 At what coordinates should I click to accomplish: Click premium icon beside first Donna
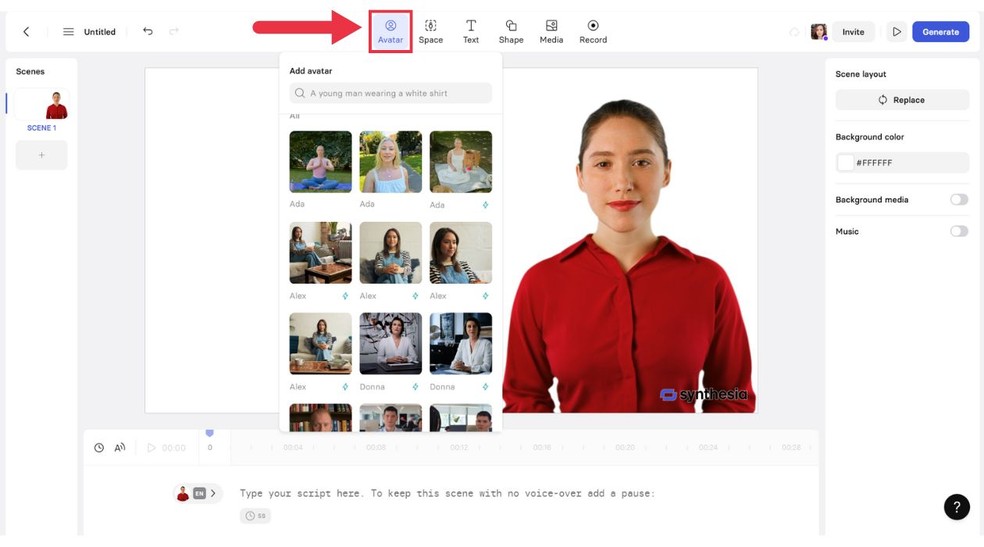coord(415,387)
